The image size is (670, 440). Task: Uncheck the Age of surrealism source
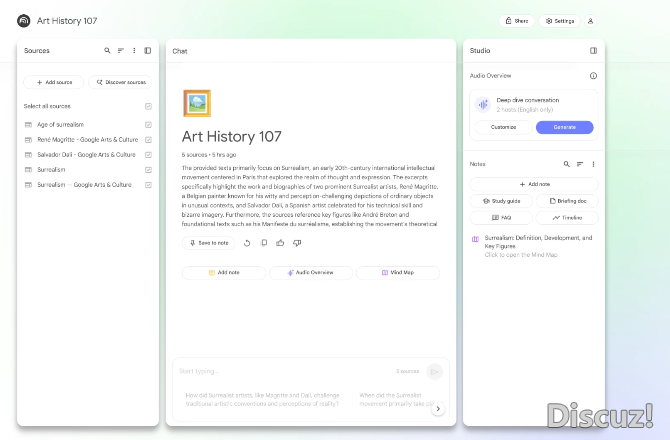tap(148, 125)
